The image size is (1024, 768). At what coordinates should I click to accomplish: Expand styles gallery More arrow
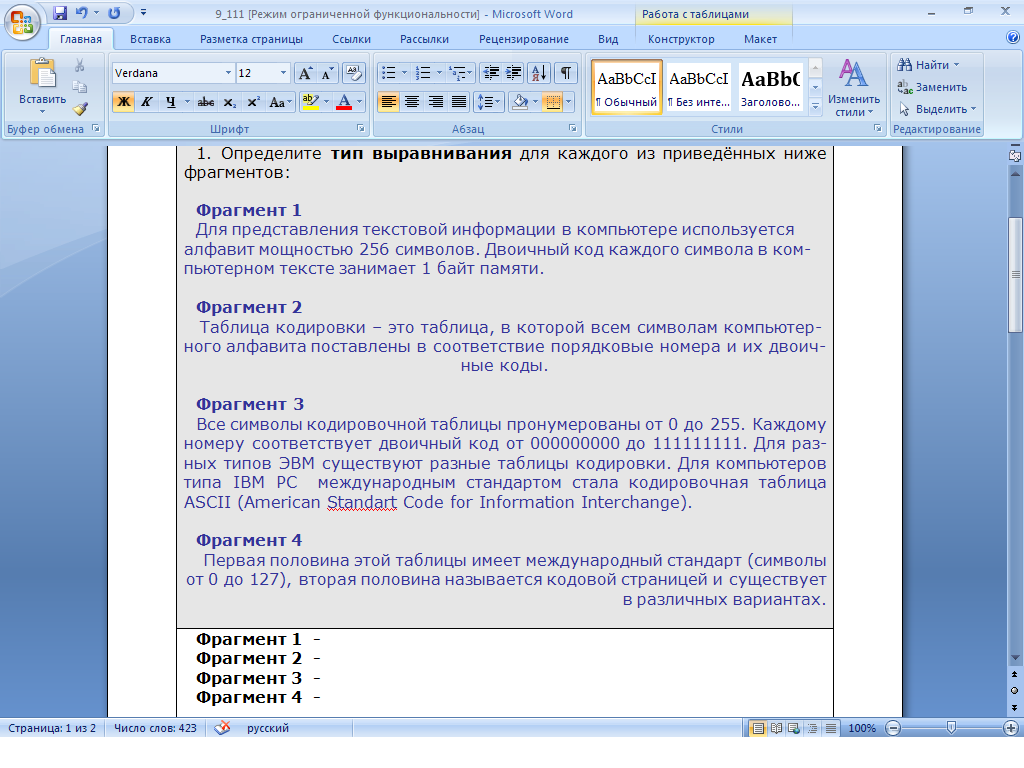coord(815,106)
